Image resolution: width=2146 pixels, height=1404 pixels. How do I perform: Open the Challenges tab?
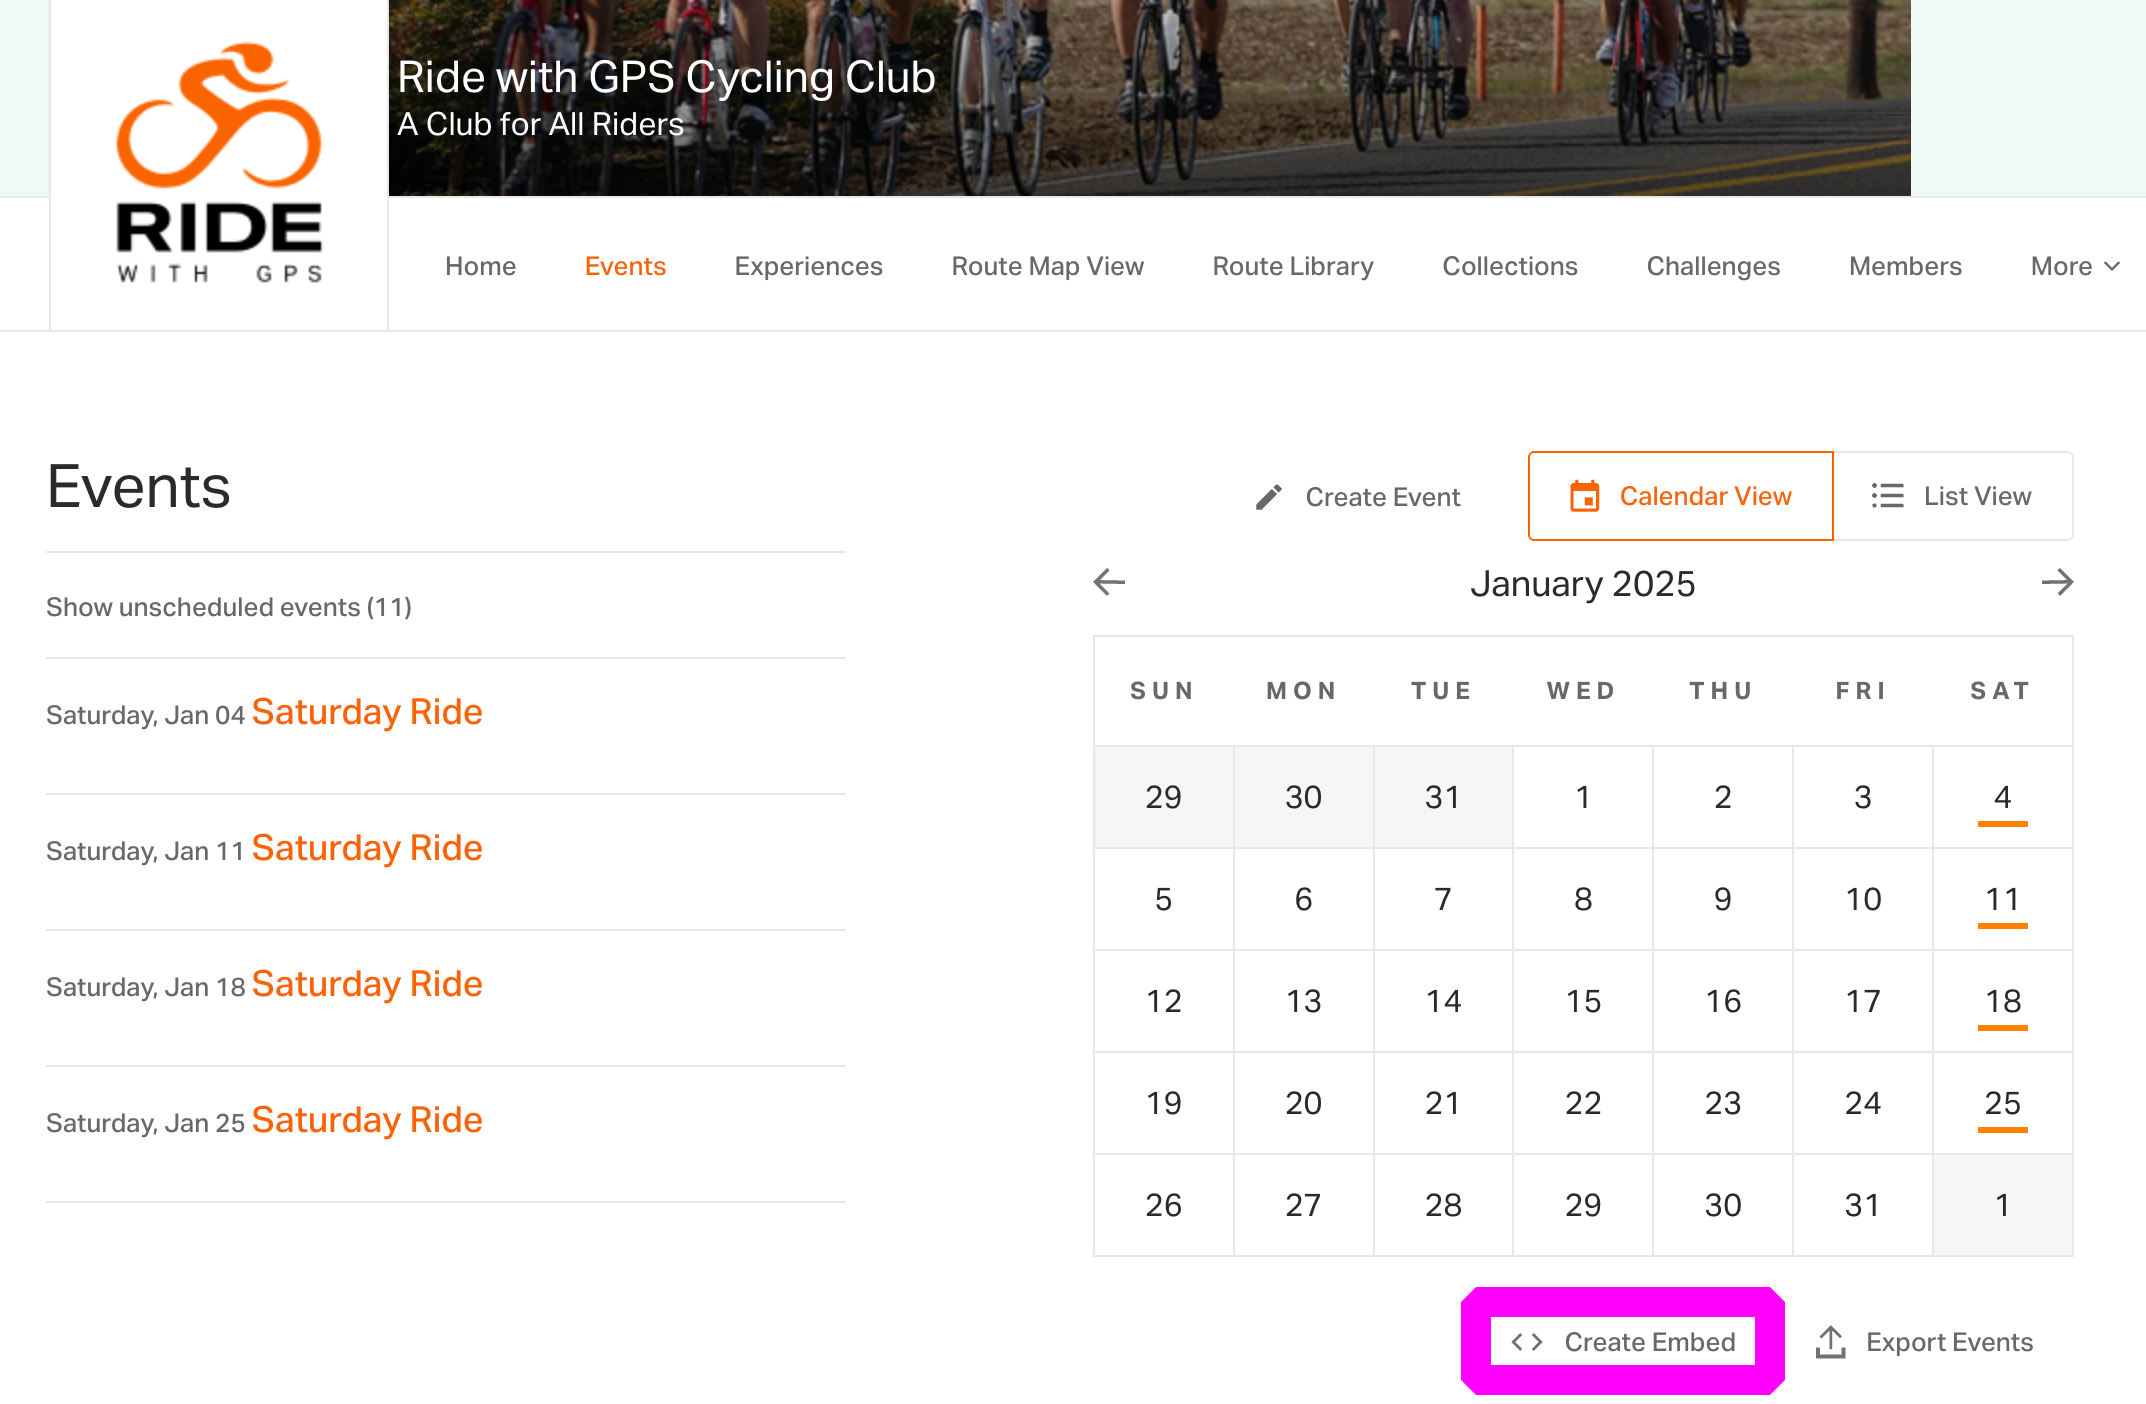click(1713, 266)
